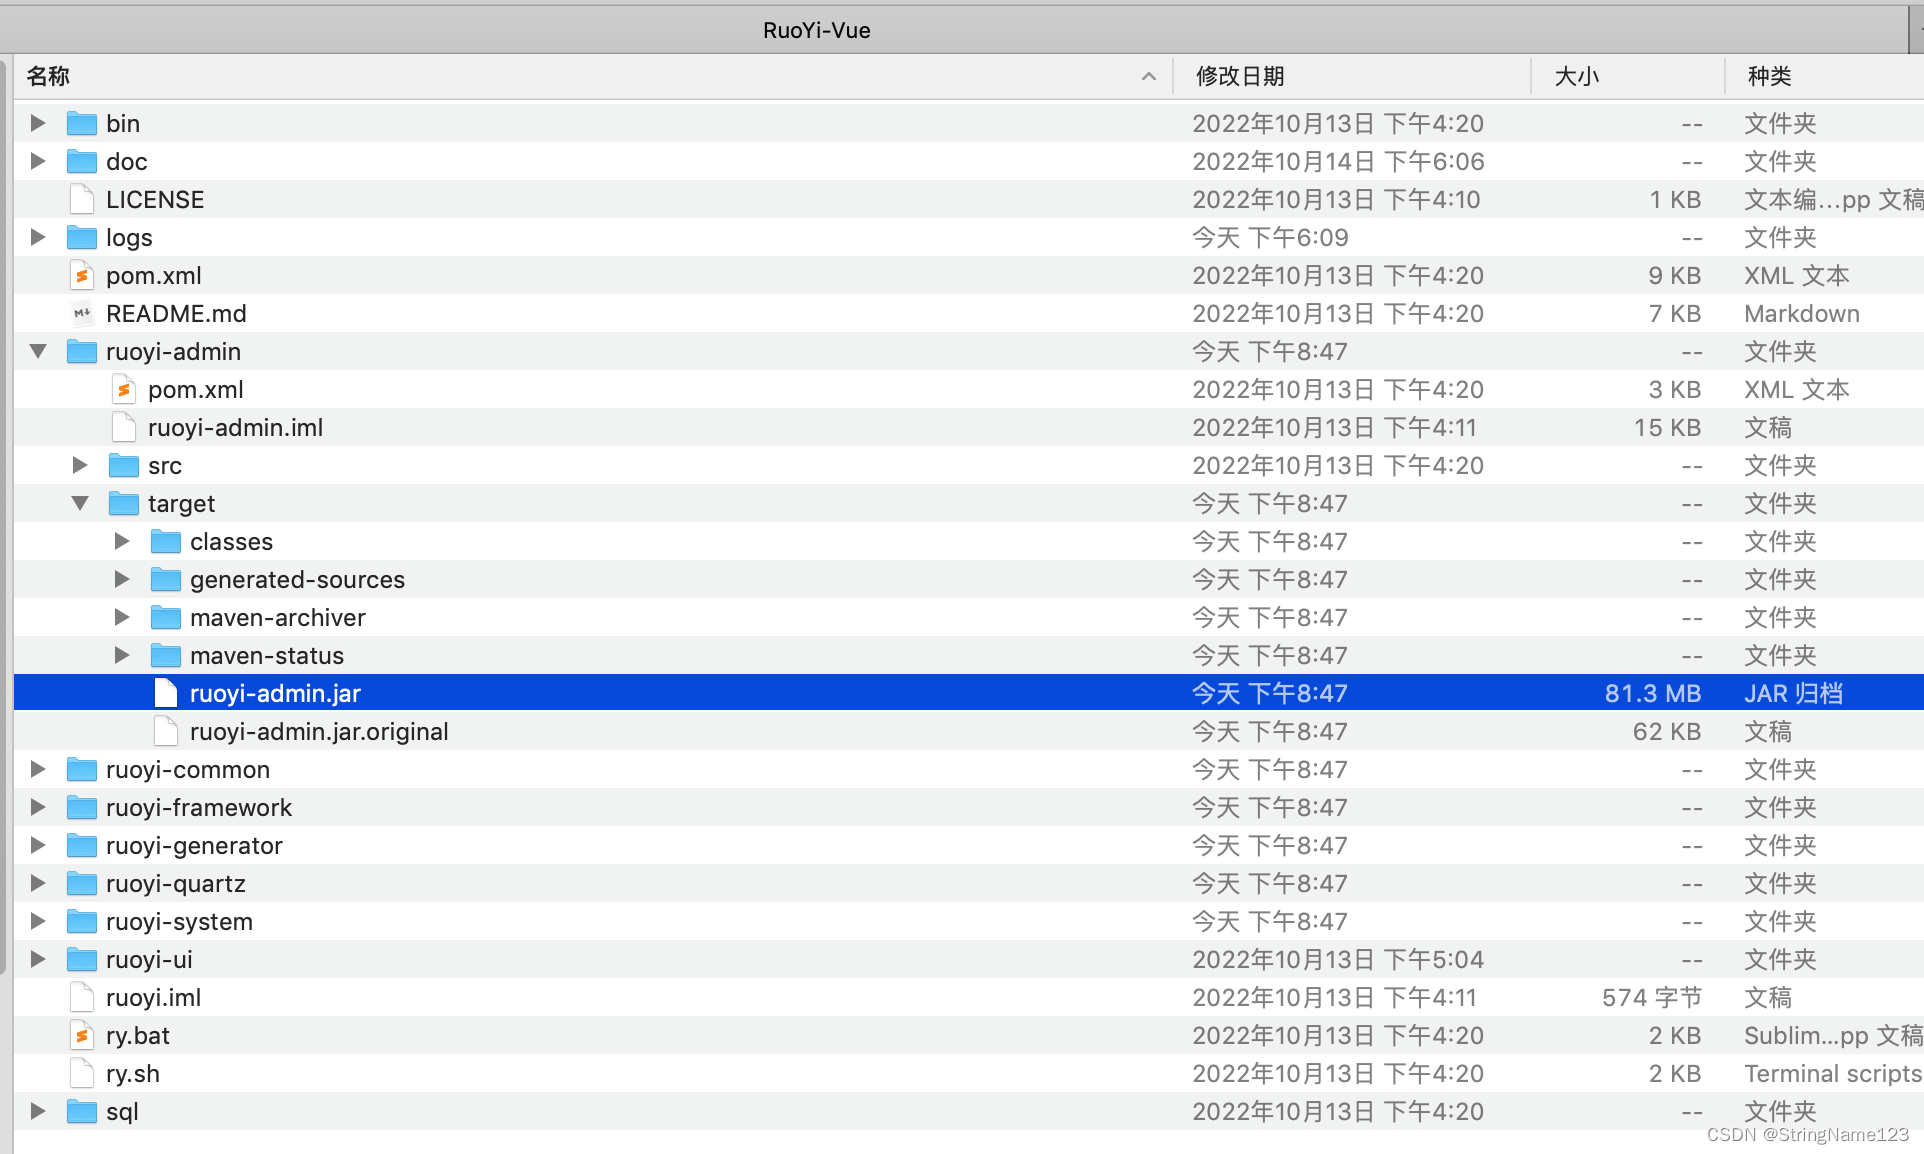Viewport: 1924px width, 1154px height.
Task: Click the ruoyi-admin.iml file icon
Action: coord(124,427)
